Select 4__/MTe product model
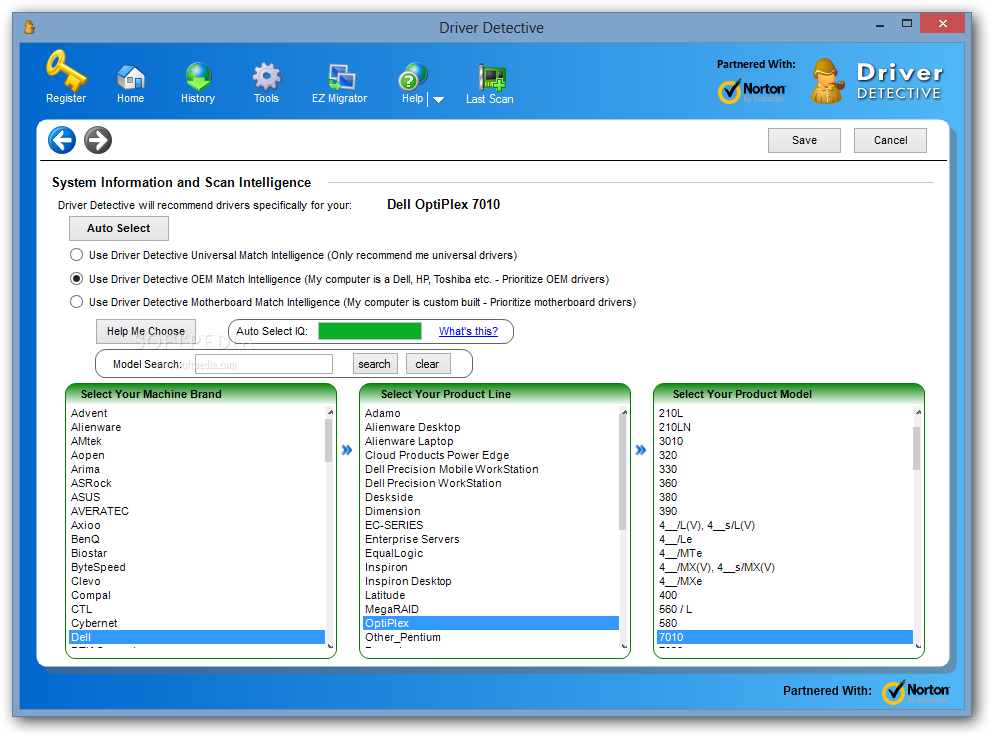 pos(785,553)
